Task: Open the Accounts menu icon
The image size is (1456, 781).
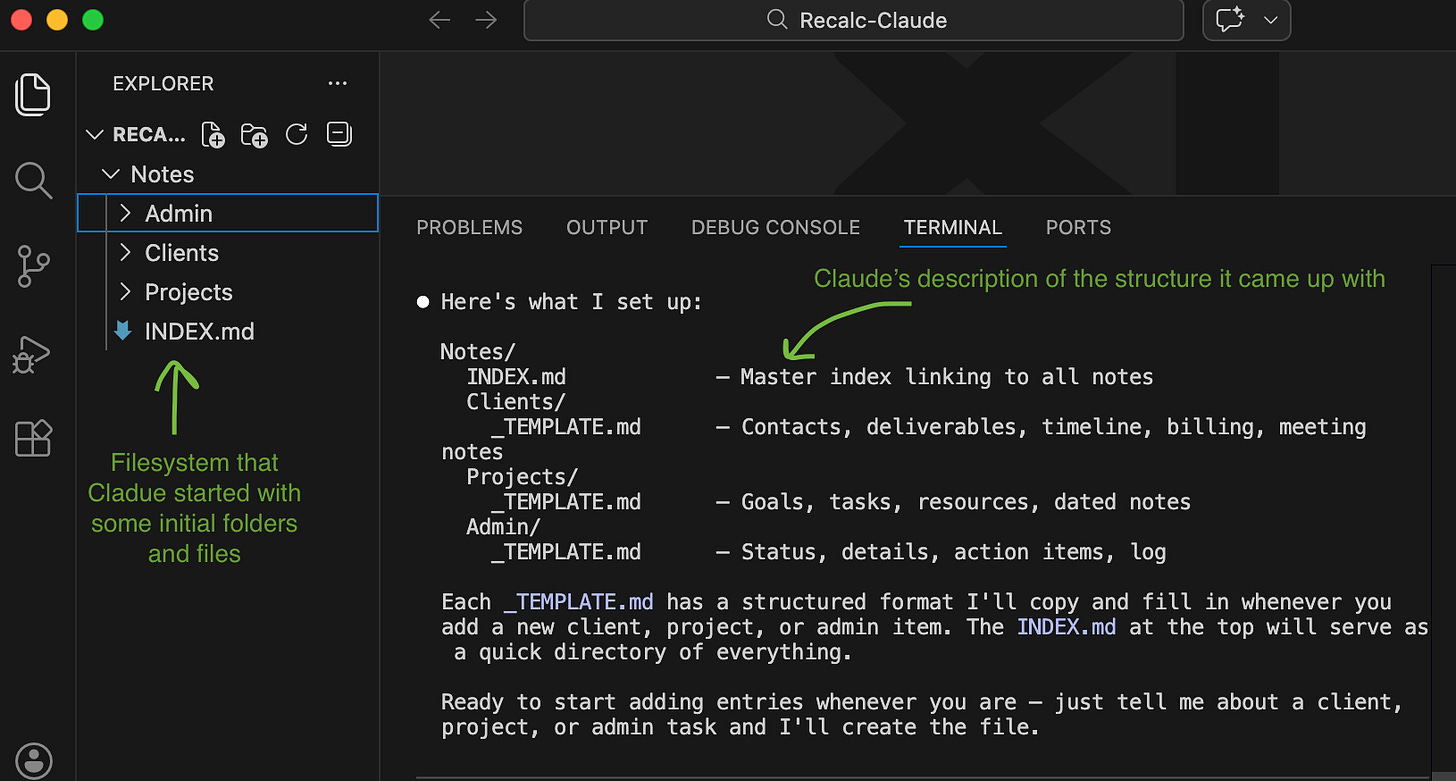Action: (35, 761)
